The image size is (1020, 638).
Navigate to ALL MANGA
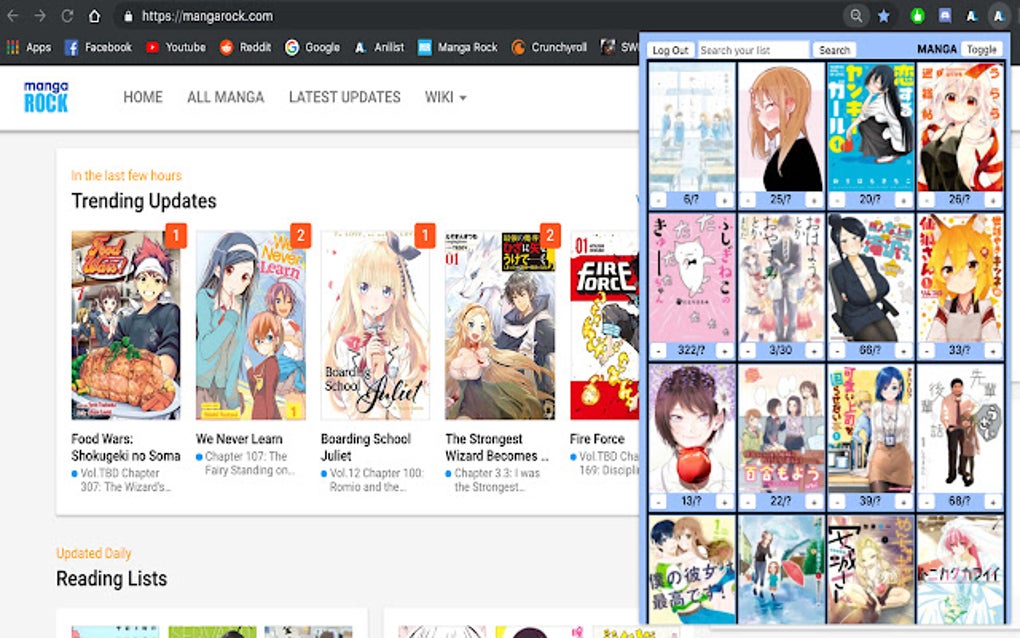(x=225, y=97)
